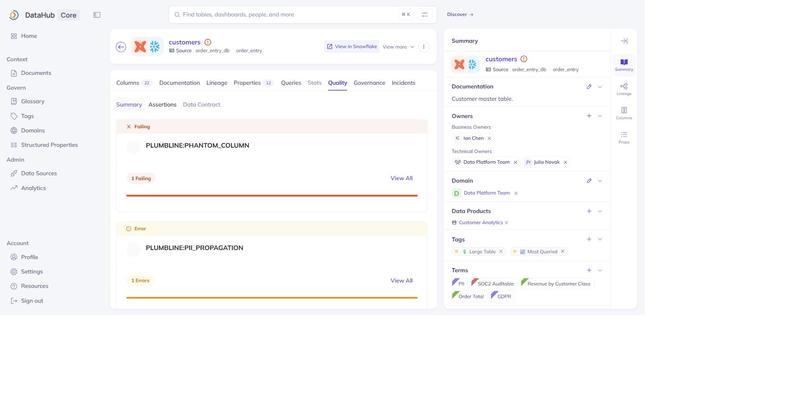Collapse the Data Products section
The height and width of the screenshot is (394, 806).
pos(600,211)
